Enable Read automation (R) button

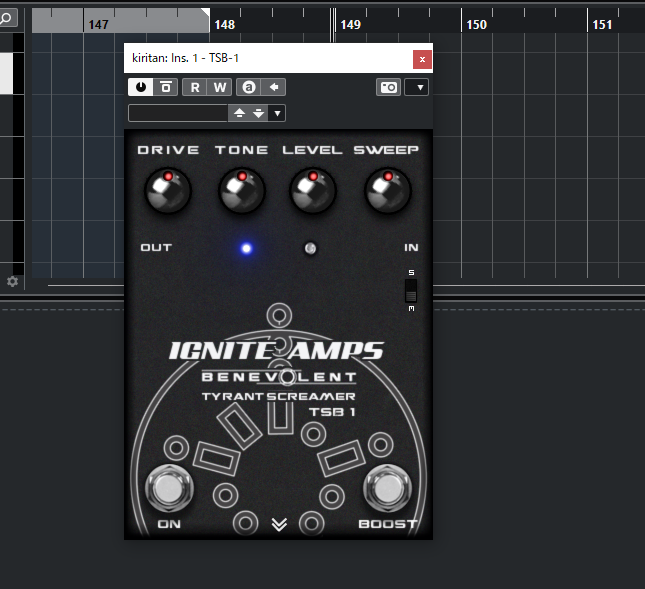(x=195, y=87)
